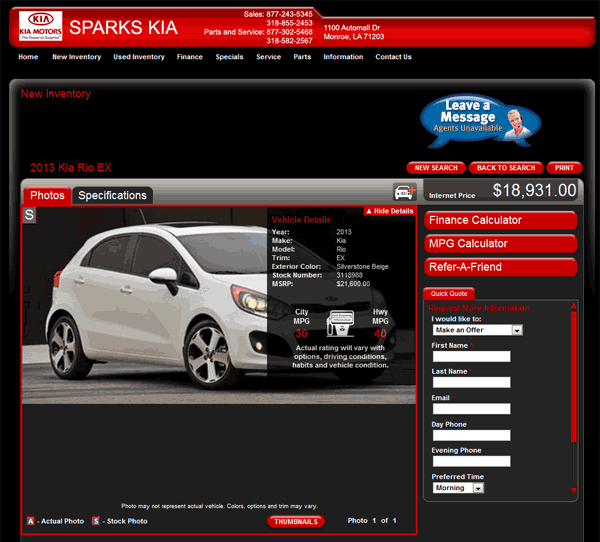
Task: Click the add-vehicle car icon
Action: (405, 191)
